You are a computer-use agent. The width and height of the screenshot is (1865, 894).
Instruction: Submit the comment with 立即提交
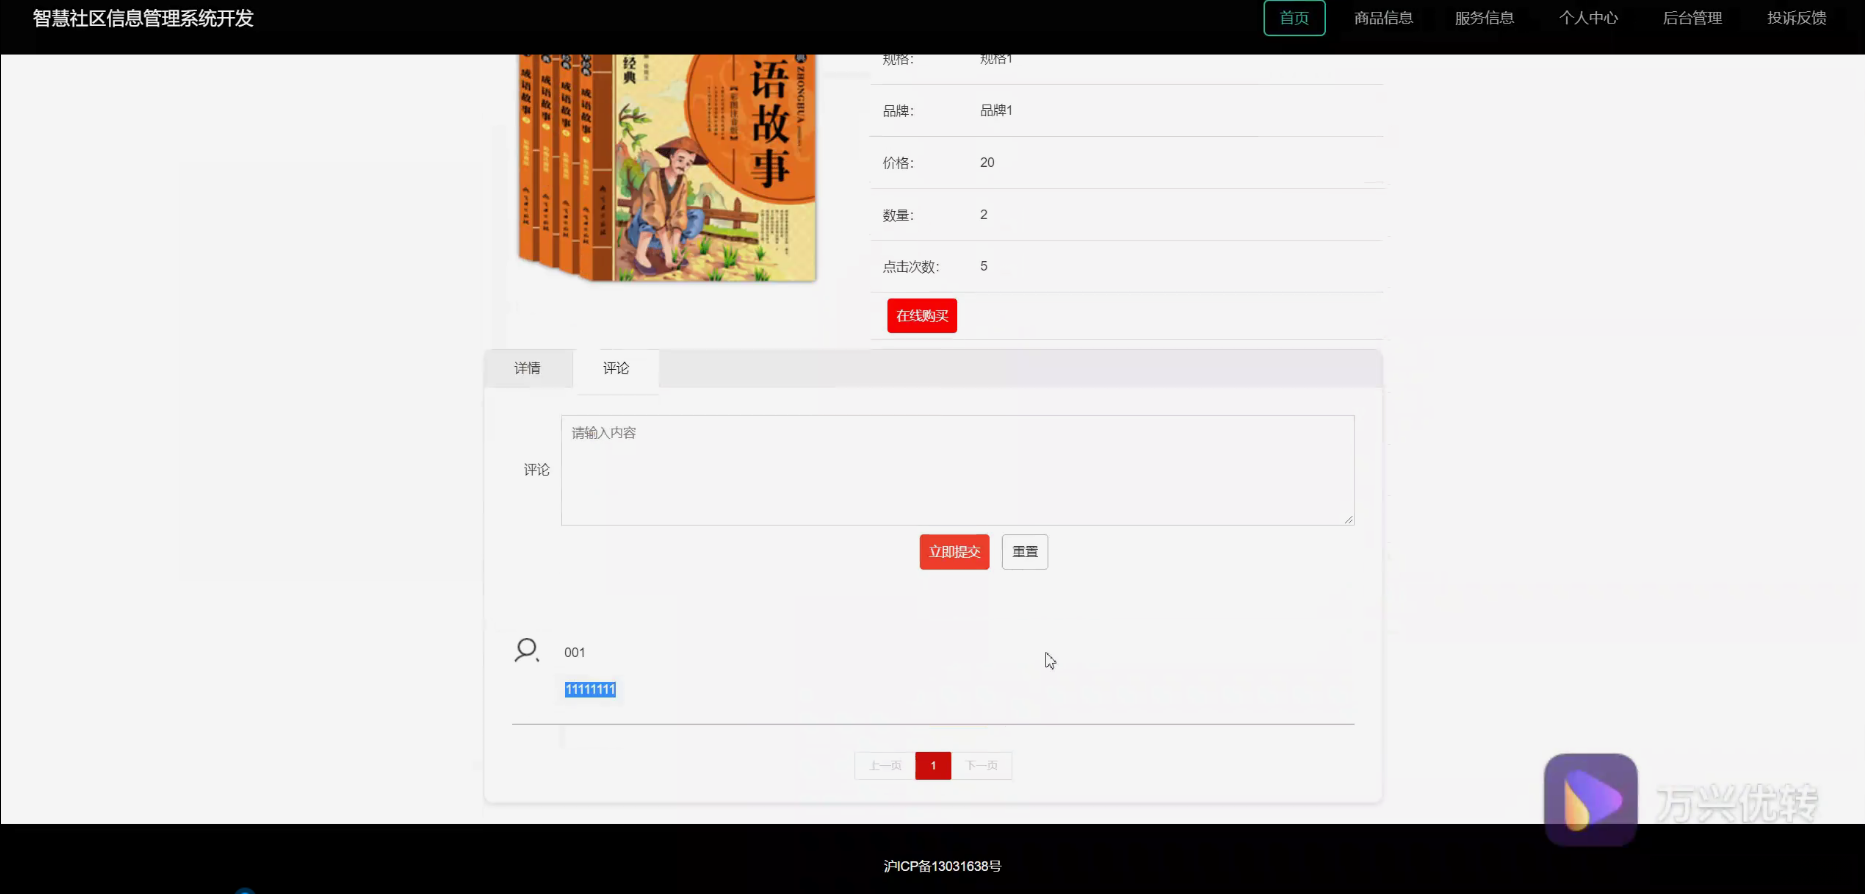point(954,552)
